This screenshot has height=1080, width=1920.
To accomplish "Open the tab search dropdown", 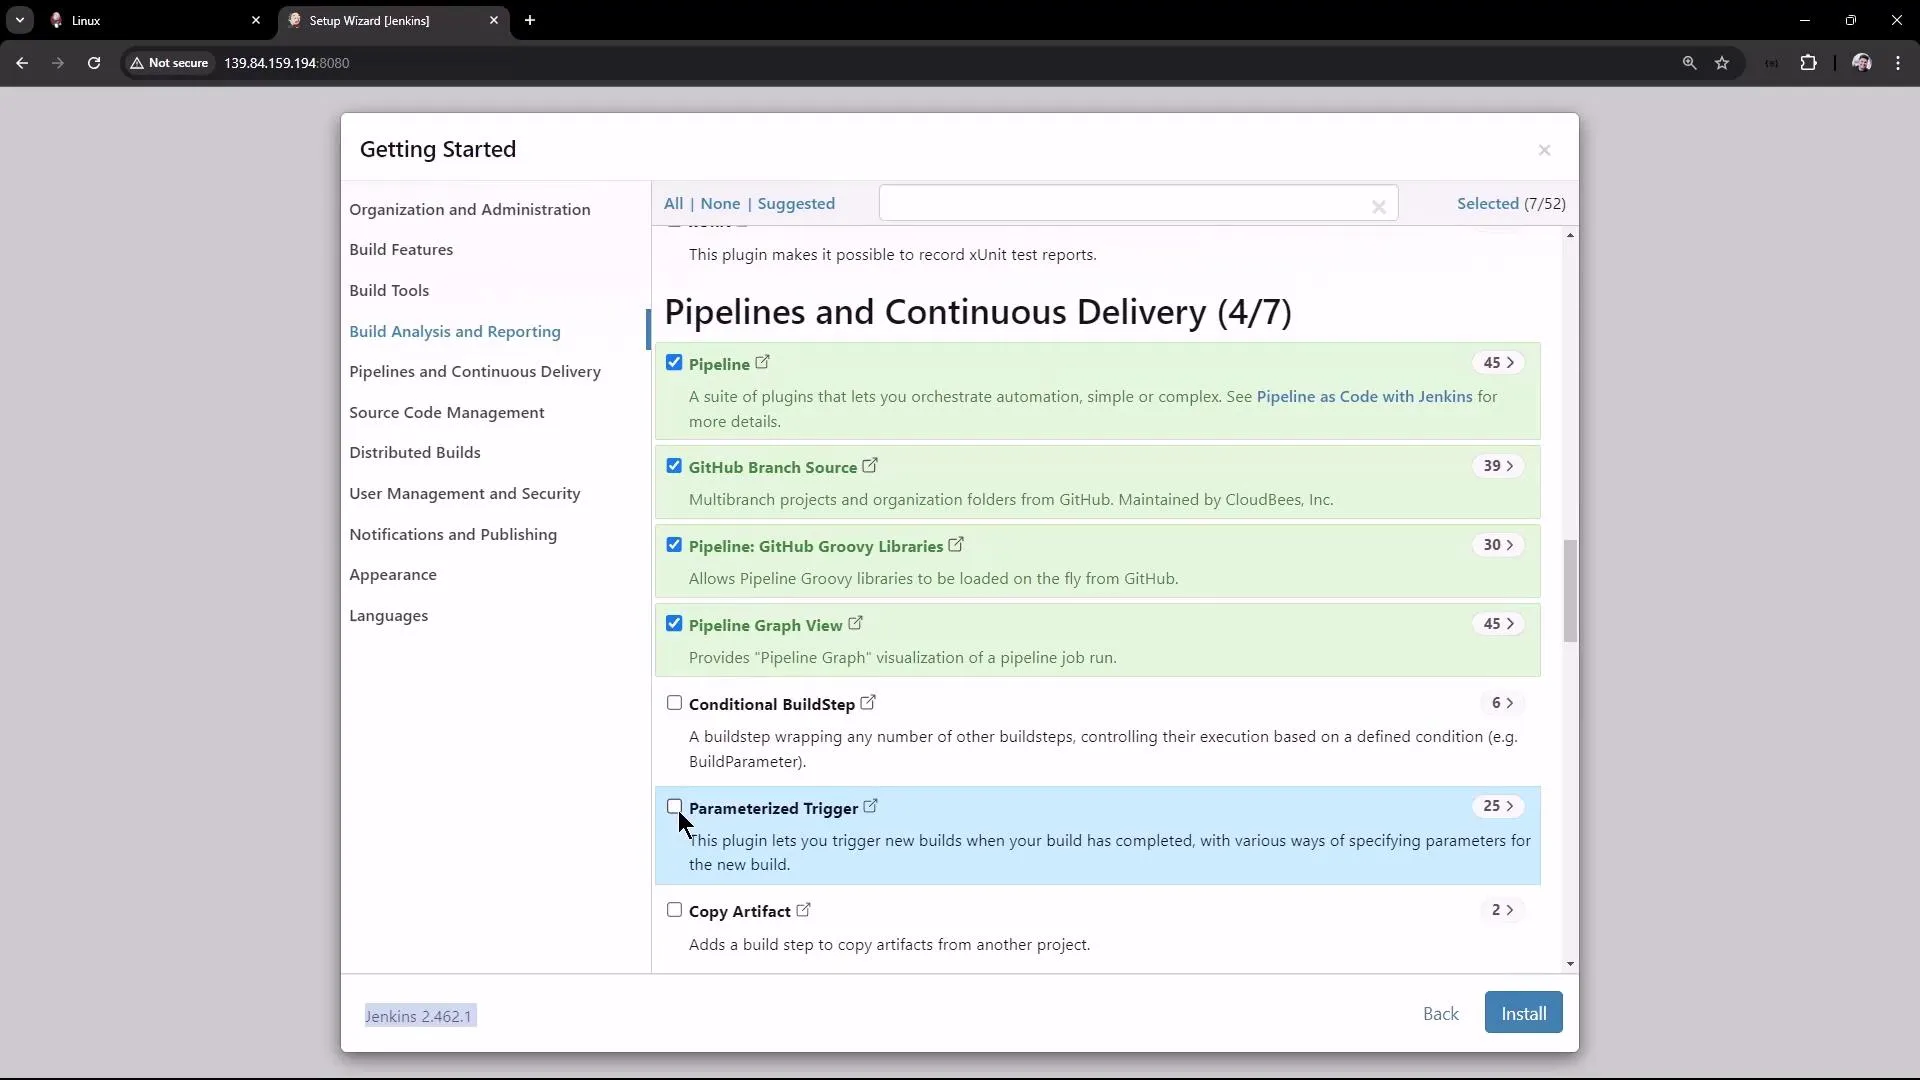I will coord(20,20).
